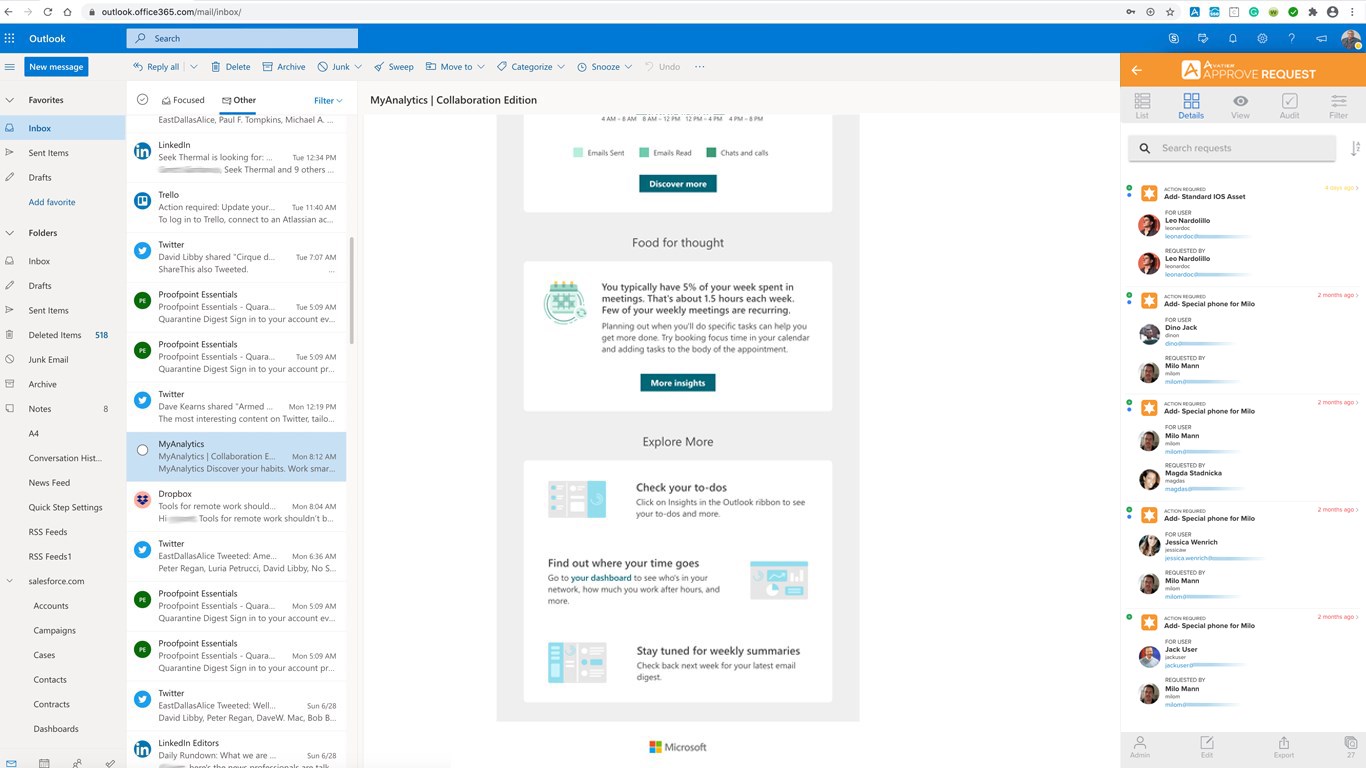Open the Filter dropdown in message list
Image resolution: width=1366 pixels, height=768 pixels.
pyautogui.click(x=328, y=100)
